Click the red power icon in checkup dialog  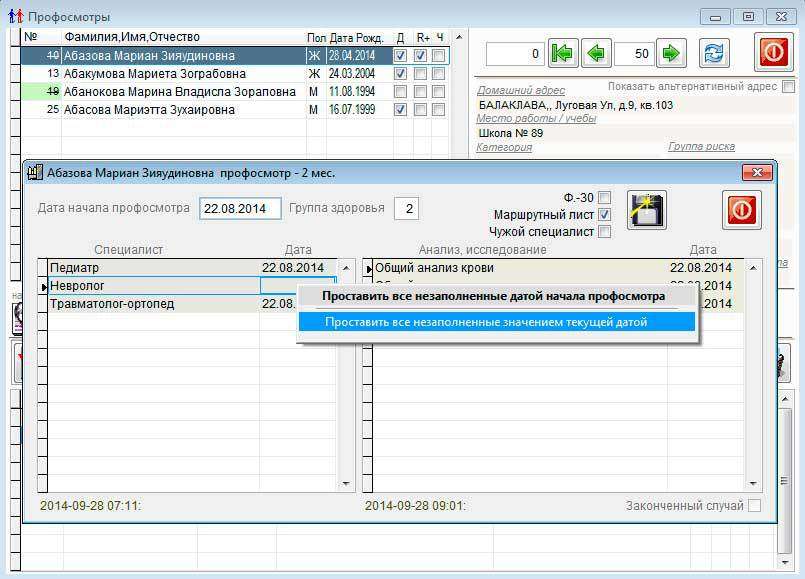pos(741,211)
